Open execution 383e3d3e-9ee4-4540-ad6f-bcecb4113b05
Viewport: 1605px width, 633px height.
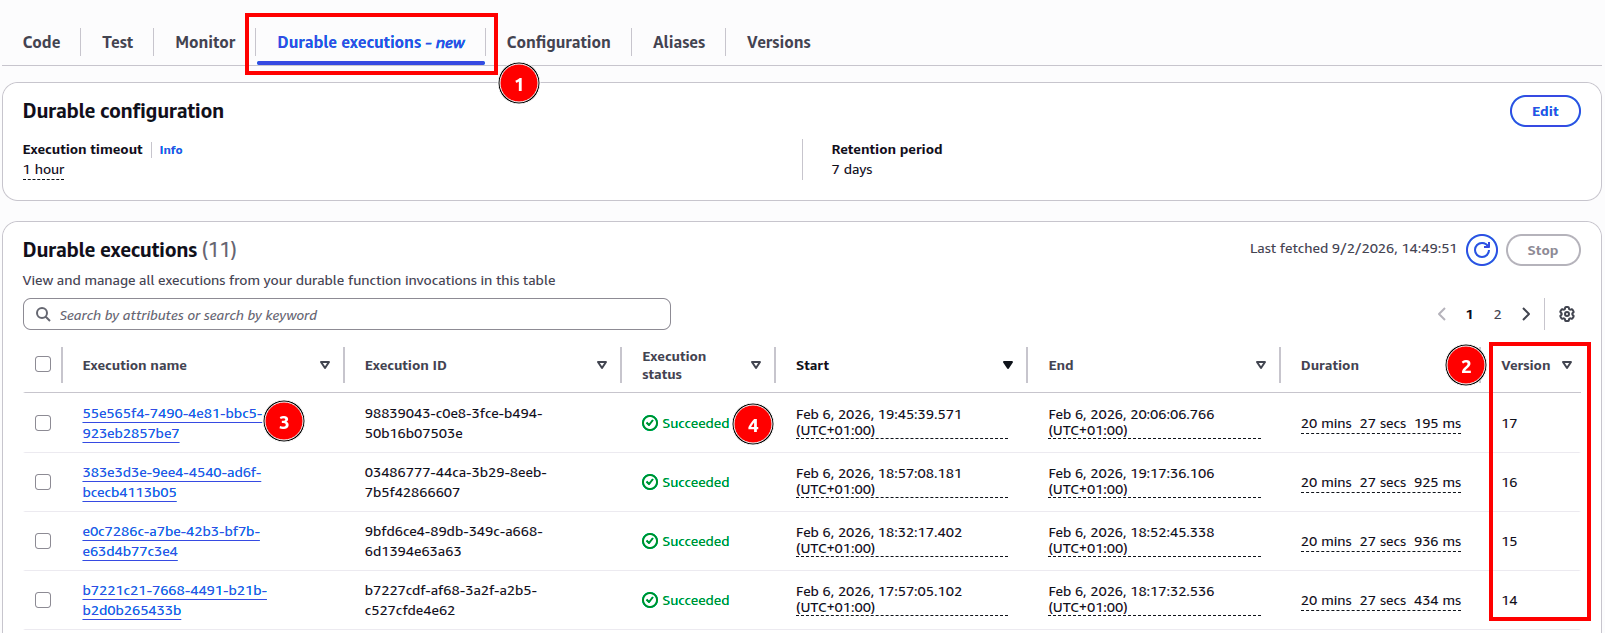pos(172,482)
